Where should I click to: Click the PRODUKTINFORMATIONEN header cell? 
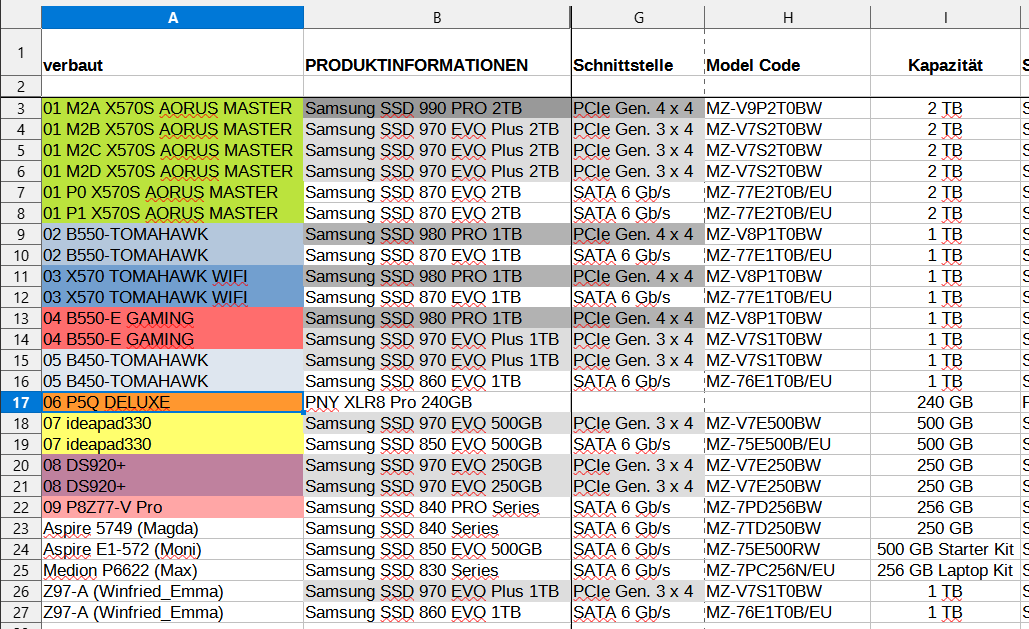coord(437,53)
